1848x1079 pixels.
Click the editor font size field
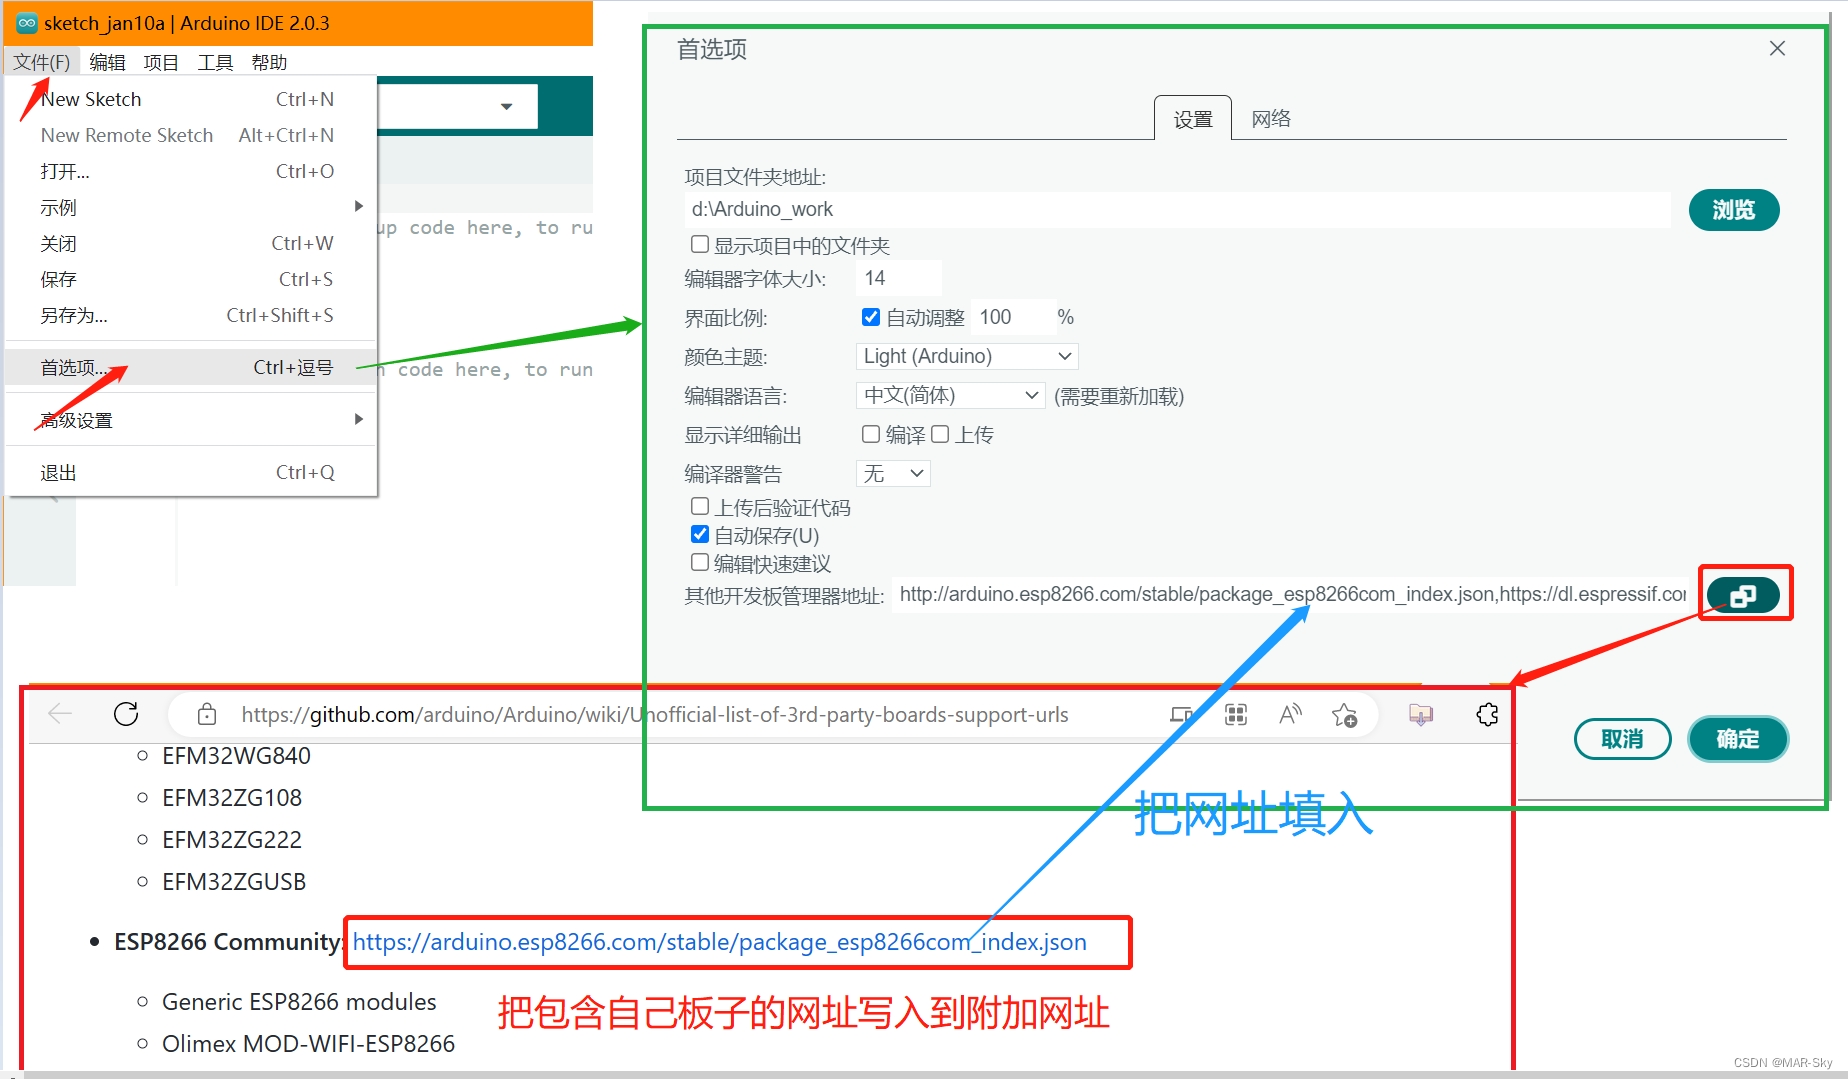[899, 278]
